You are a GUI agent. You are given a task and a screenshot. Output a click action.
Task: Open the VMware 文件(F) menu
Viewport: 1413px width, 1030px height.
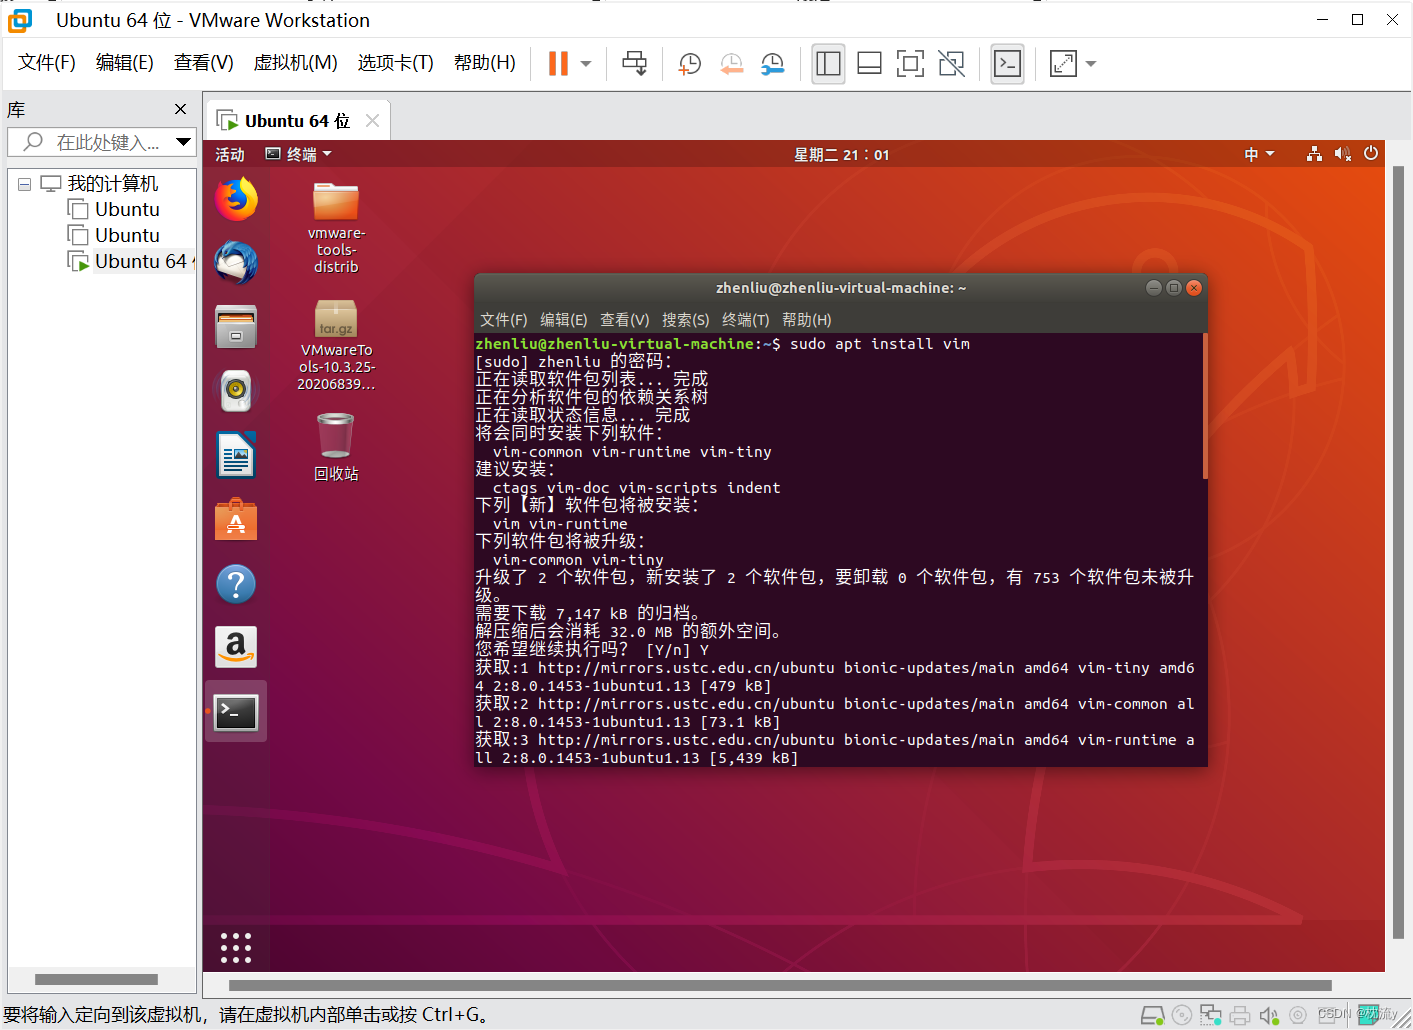point(47,63)
